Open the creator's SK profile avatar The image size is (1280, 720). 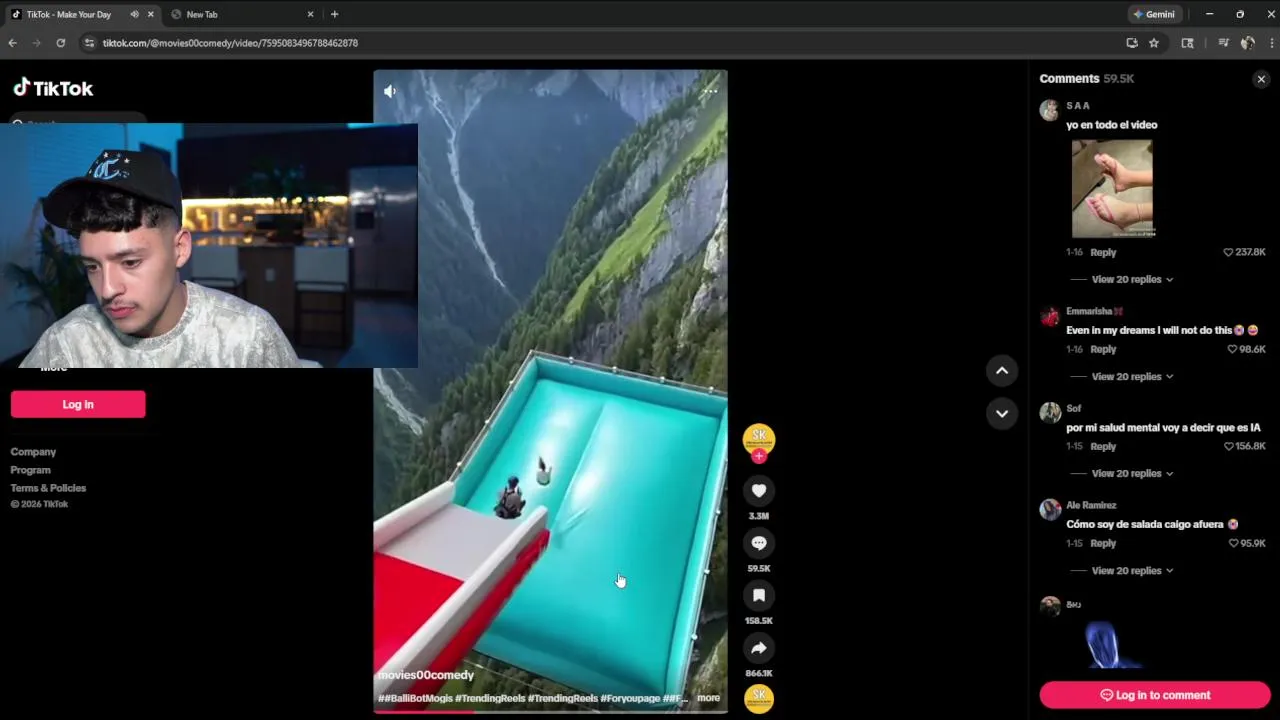point(759,438)
